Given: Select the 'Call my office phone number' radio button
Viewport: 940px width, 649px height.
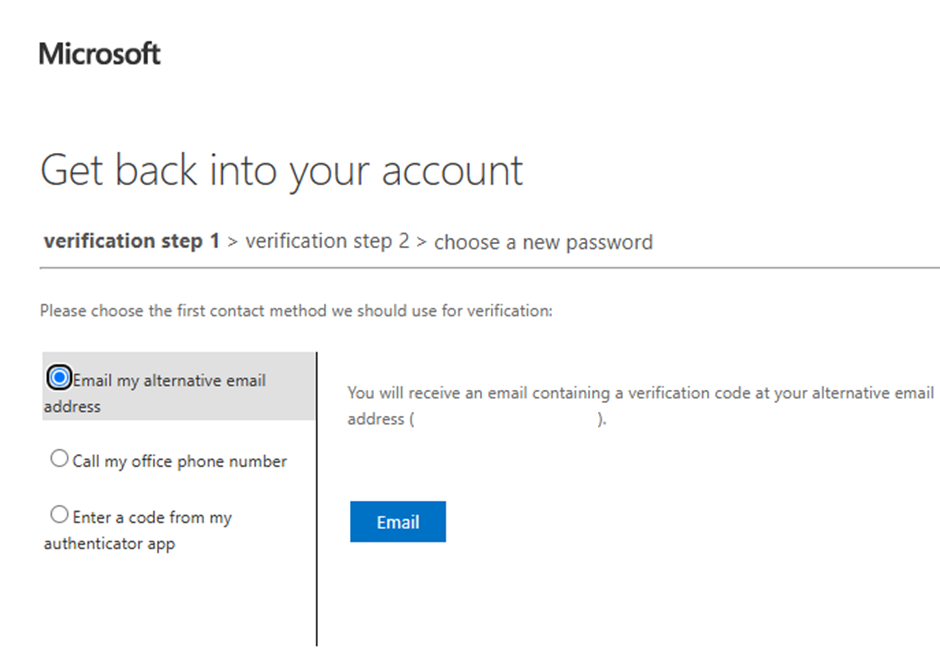Looking at the screenshot, I should 59,458.
